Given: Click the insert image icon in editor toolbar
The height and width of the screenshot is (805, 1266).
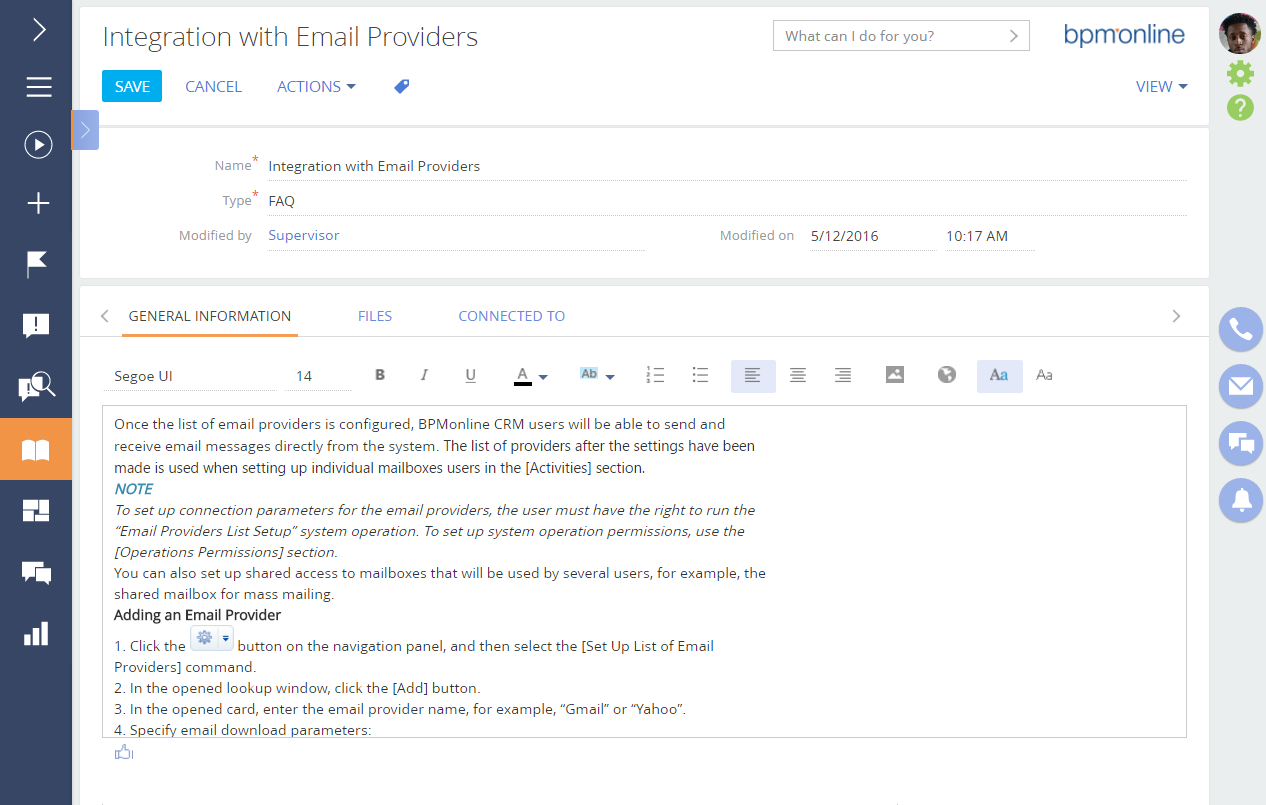Looking at the screenshot, I should tap(895, 375).
